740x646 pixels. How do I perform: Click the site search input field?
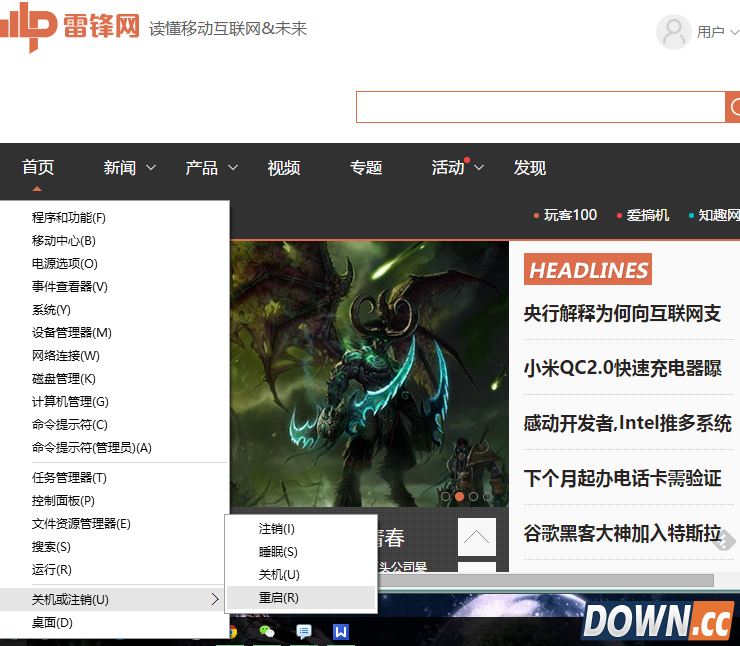(x=541, y=107)
